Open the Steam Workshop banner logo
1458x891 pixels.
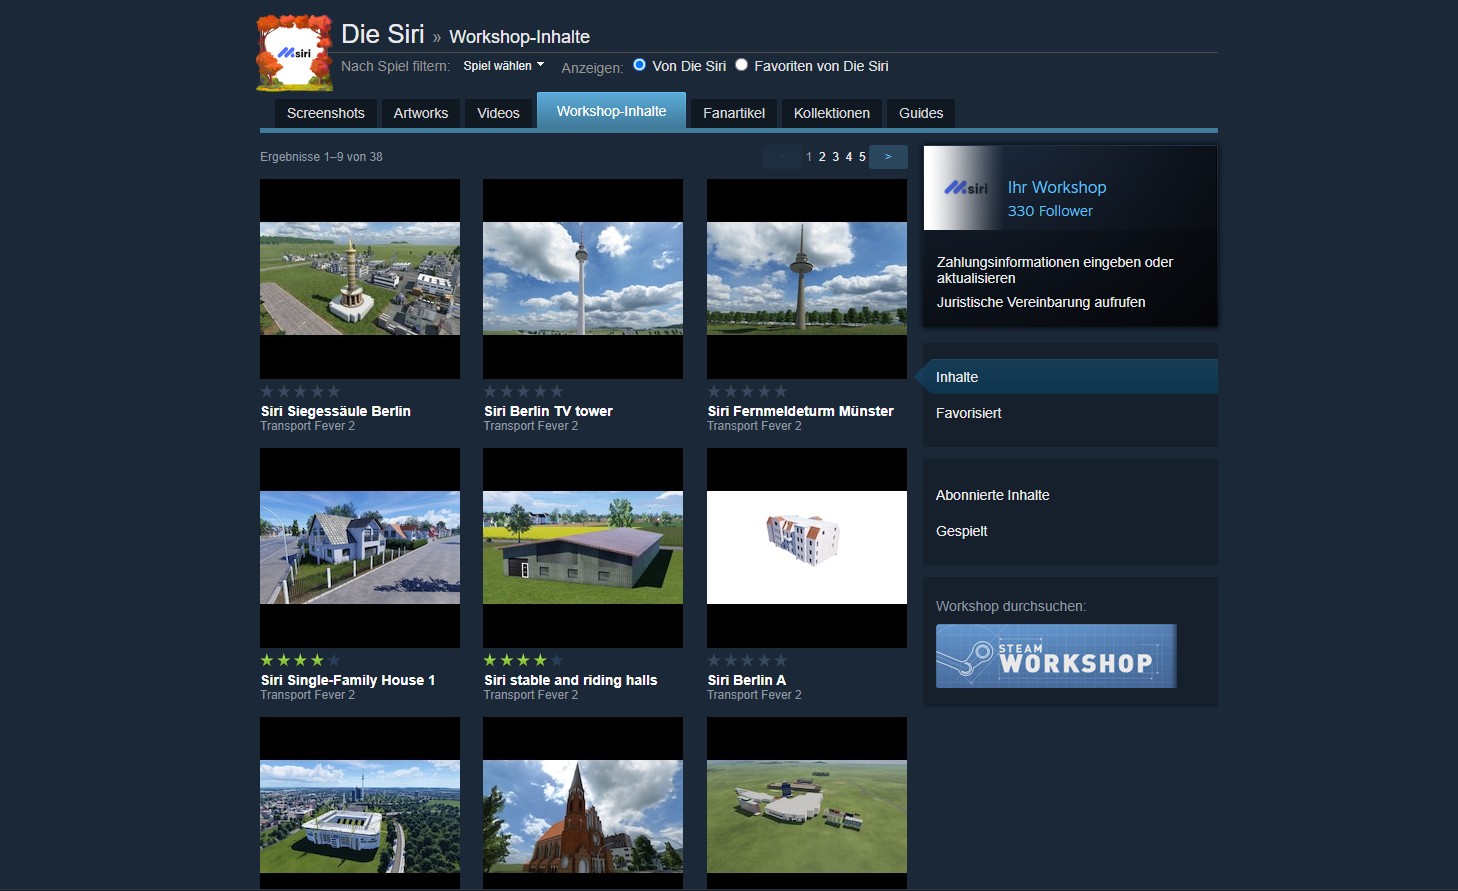tap(1055, 656)
